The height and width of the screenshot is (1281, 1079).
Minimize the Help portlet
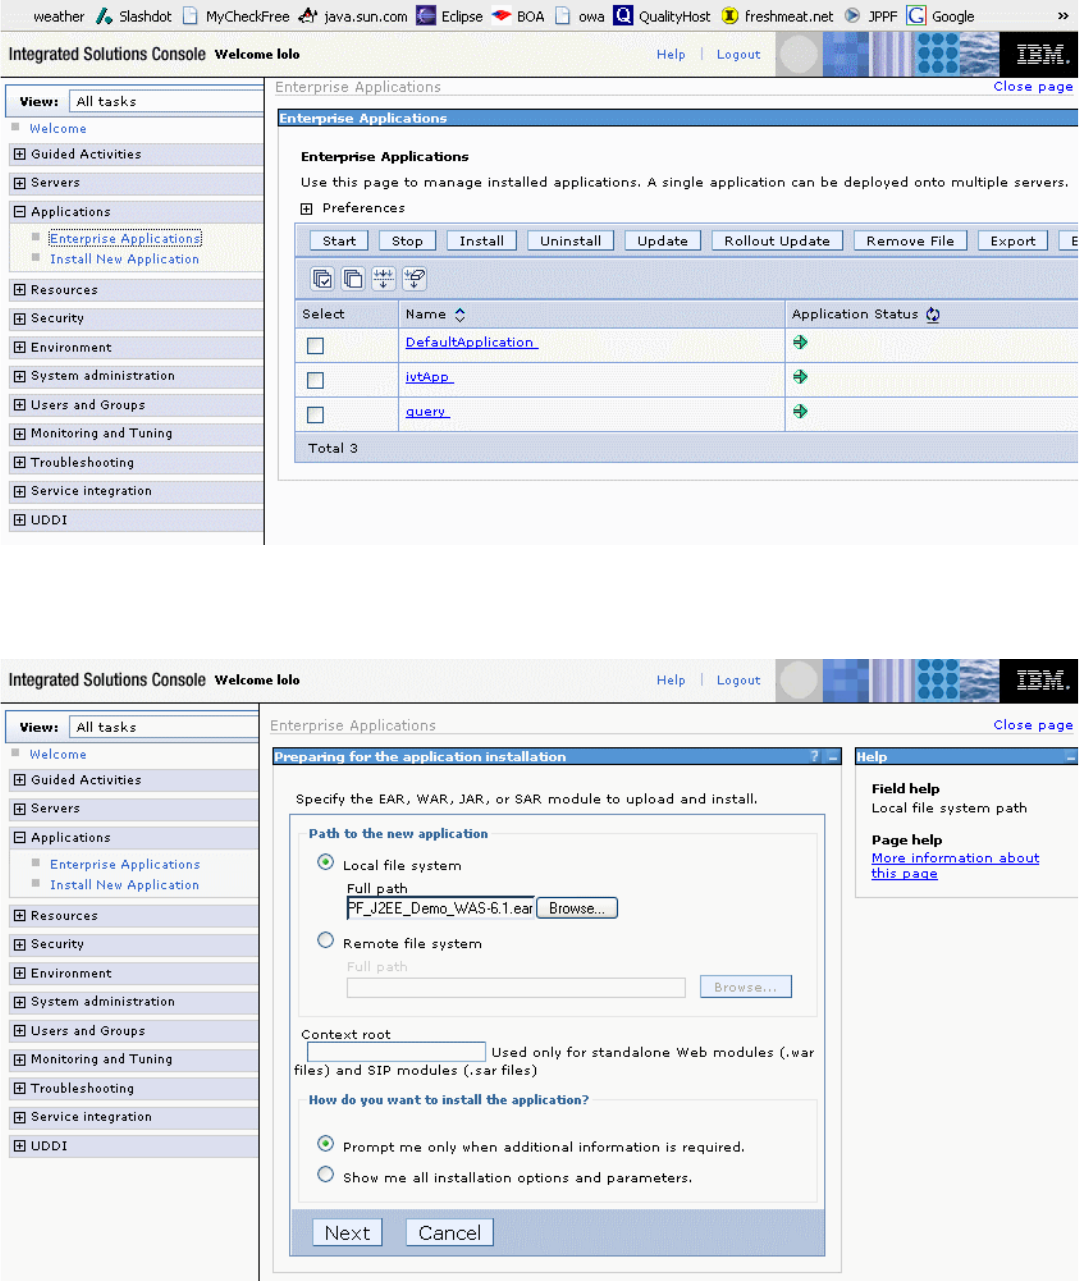(x=1070, y=757)
